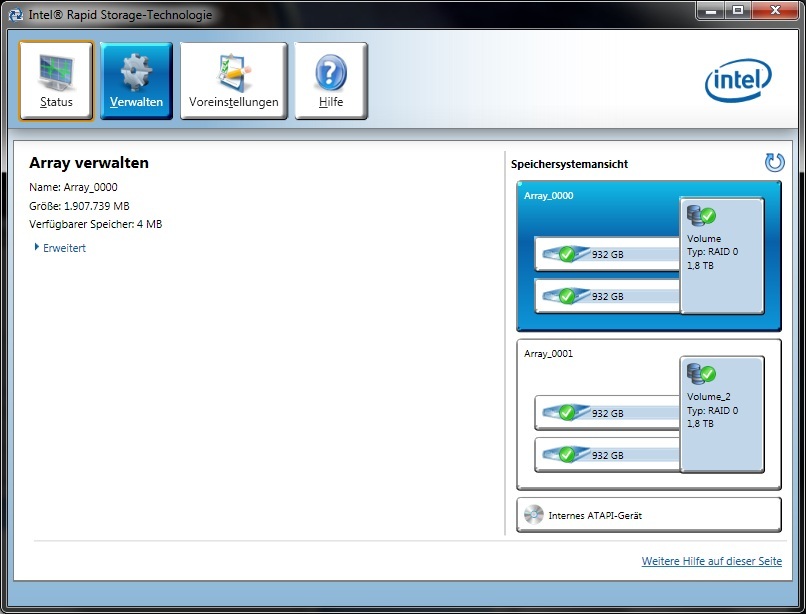Close the Rapid Storage window
This screenshot has width=806, height=615.
click(x=775, y=10)
